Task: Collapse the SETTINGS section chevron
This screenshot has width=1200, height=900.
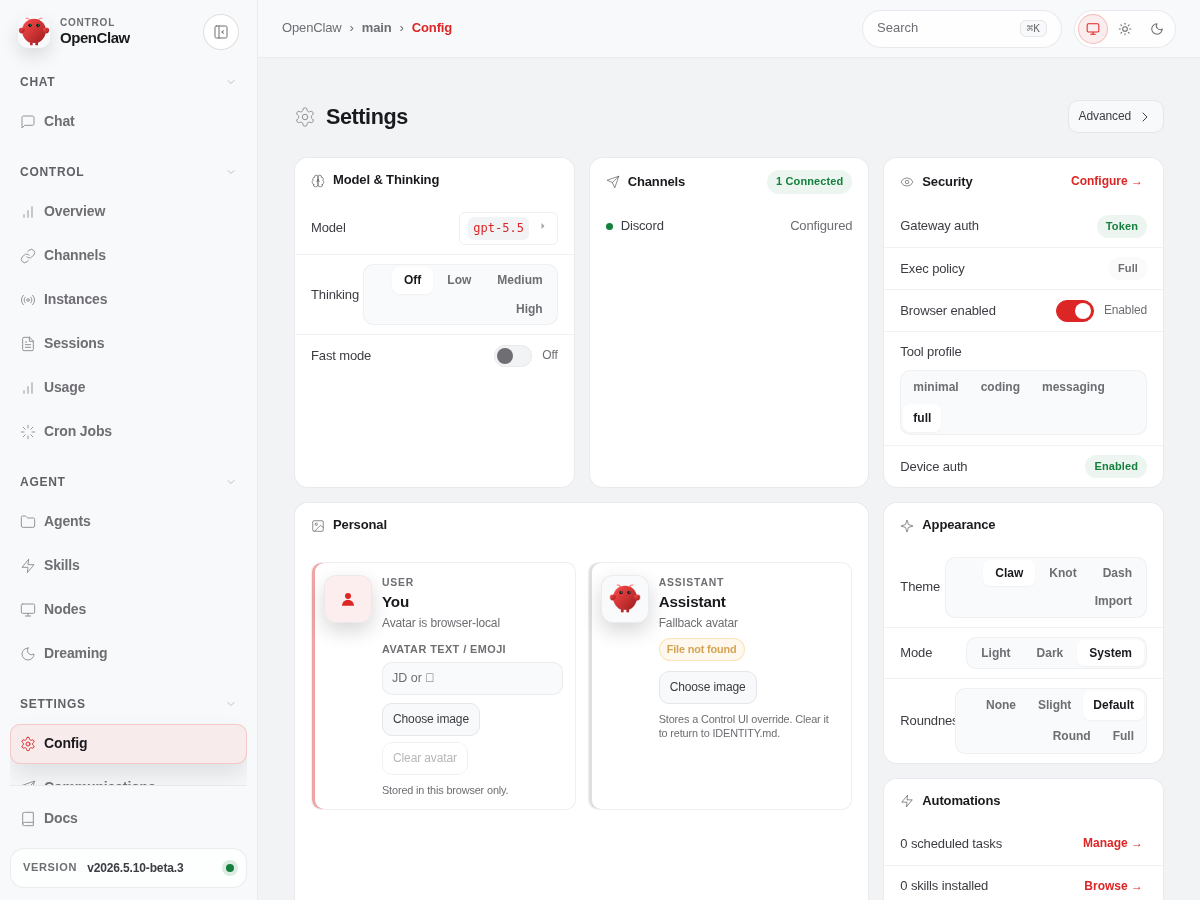Action: tap(231, 704)
